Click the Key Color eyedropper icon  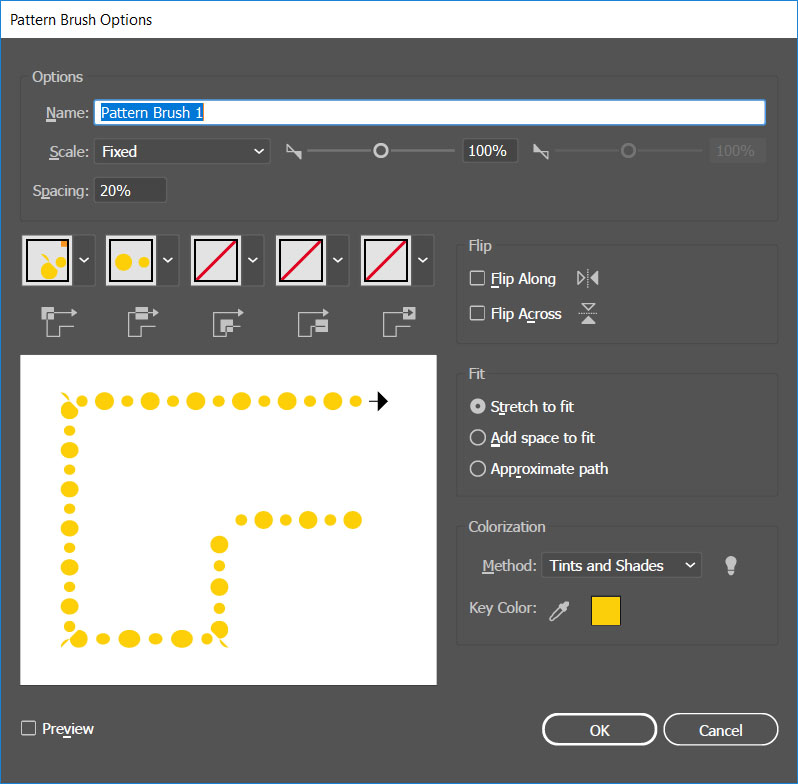(x=559, y=610)
